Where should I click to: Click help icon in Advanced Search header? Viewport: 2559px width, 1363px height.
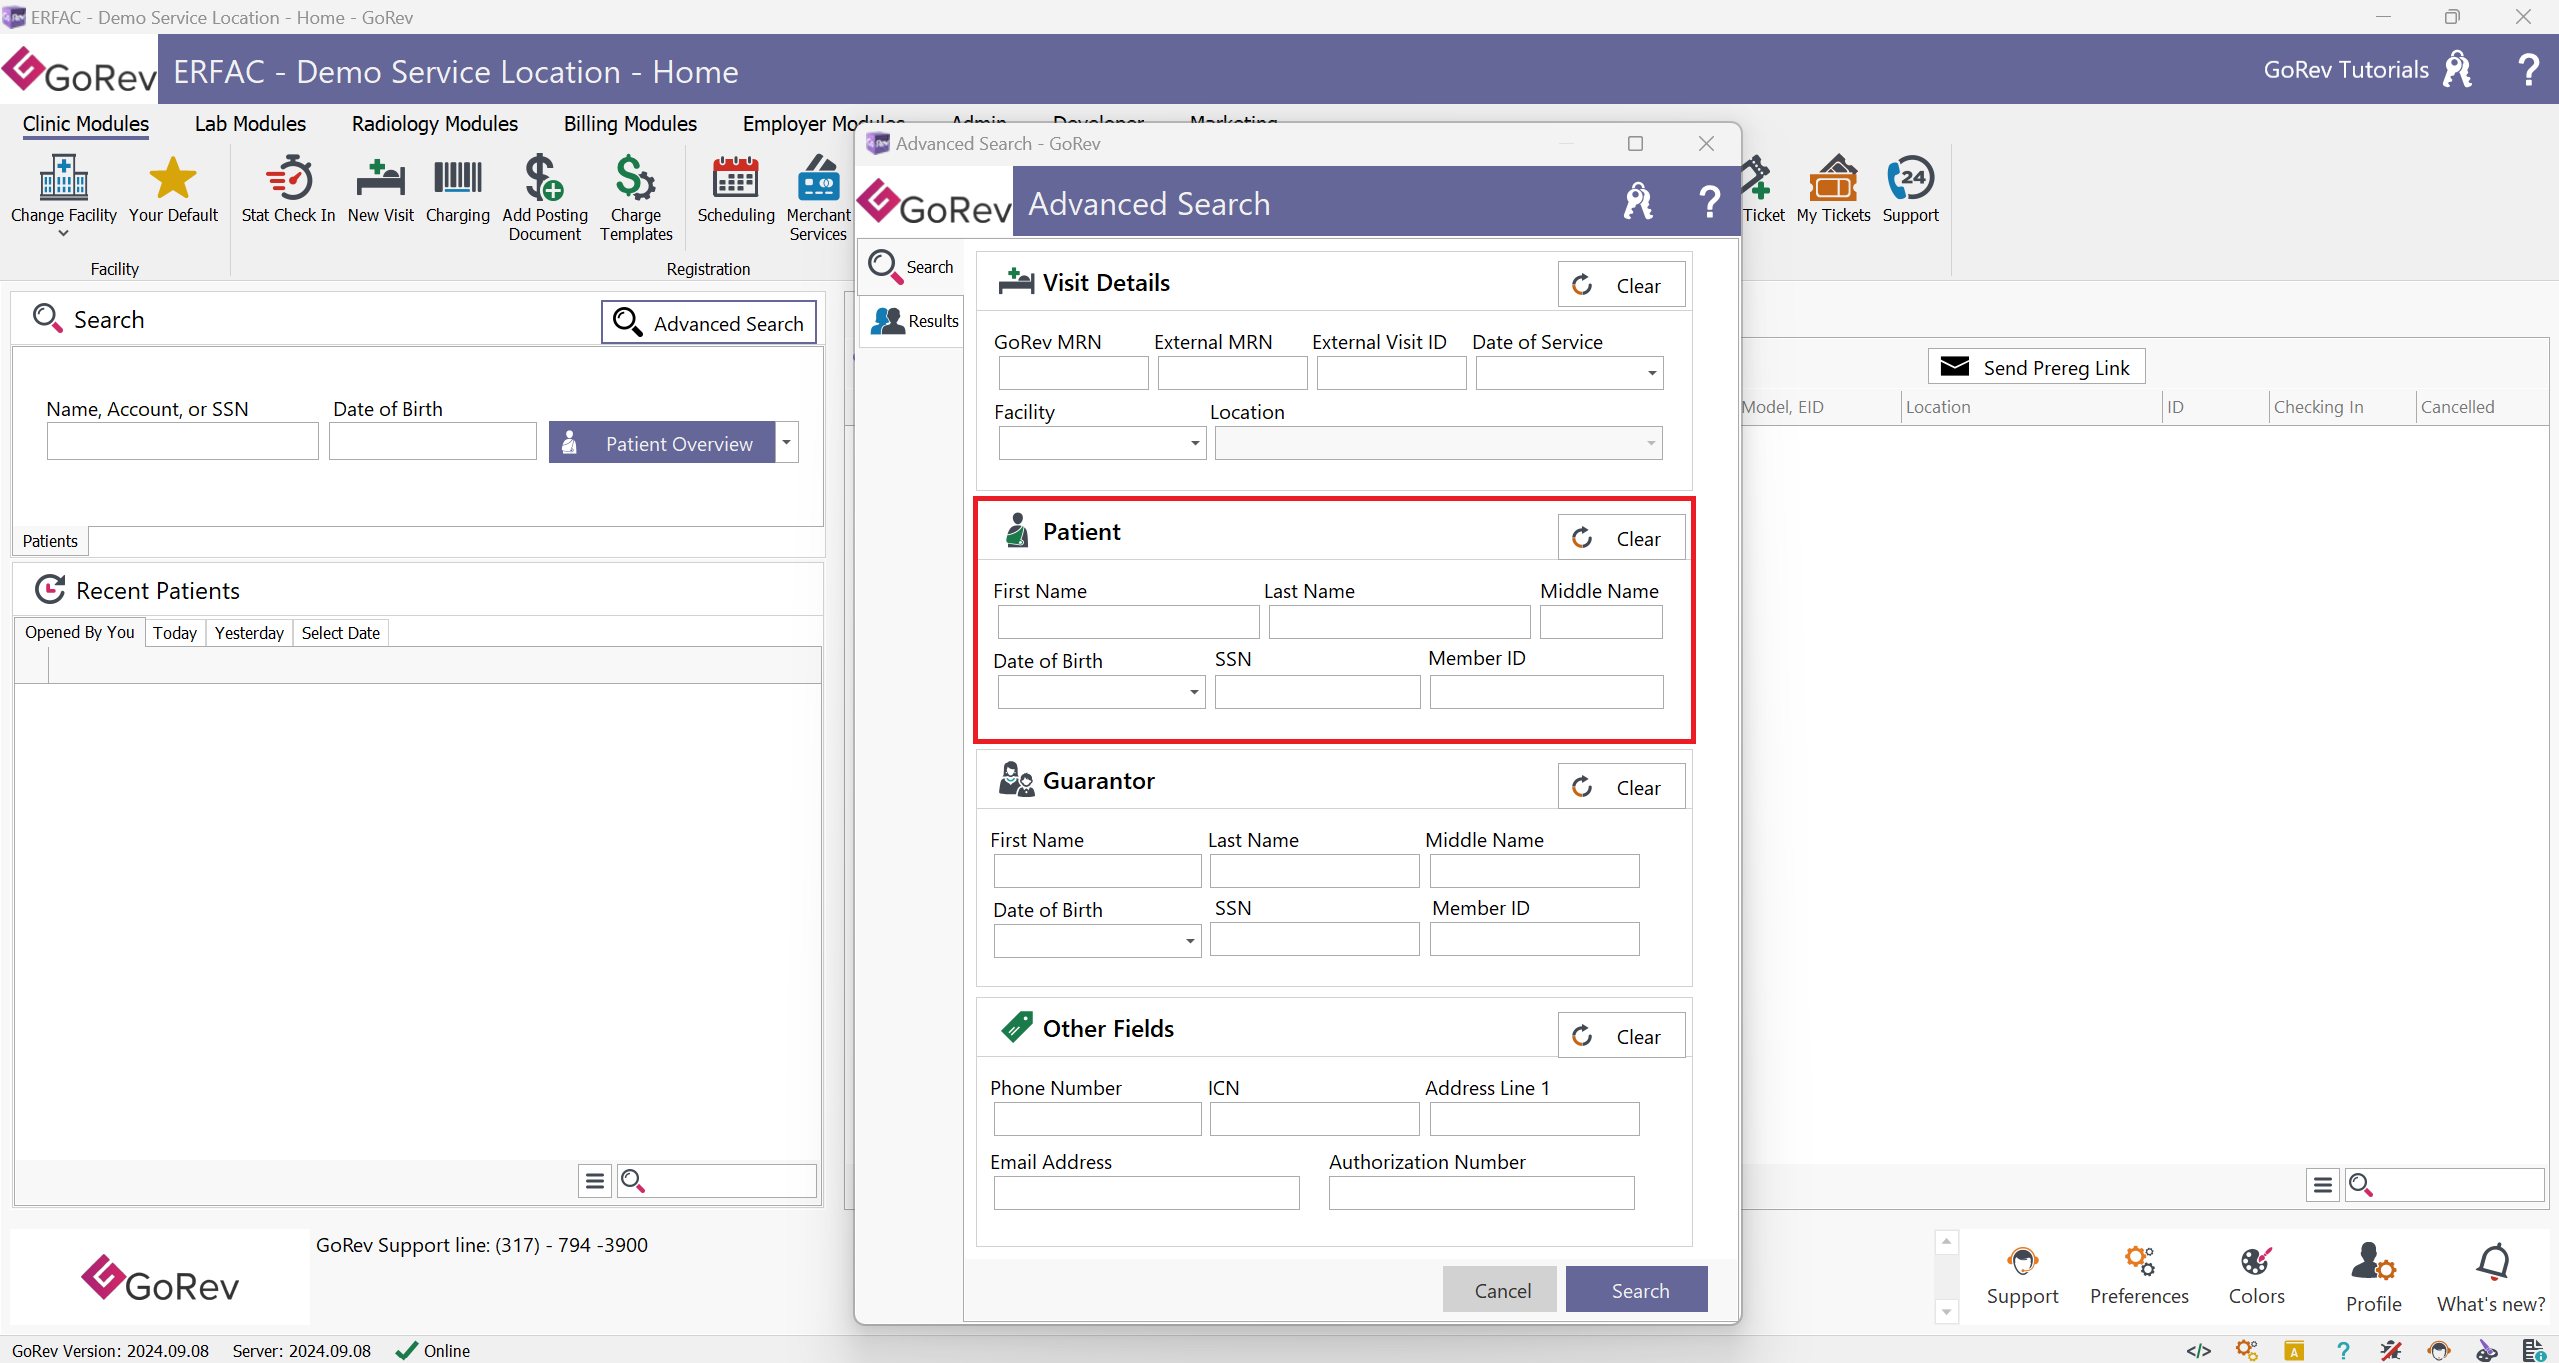(1710, 202)
